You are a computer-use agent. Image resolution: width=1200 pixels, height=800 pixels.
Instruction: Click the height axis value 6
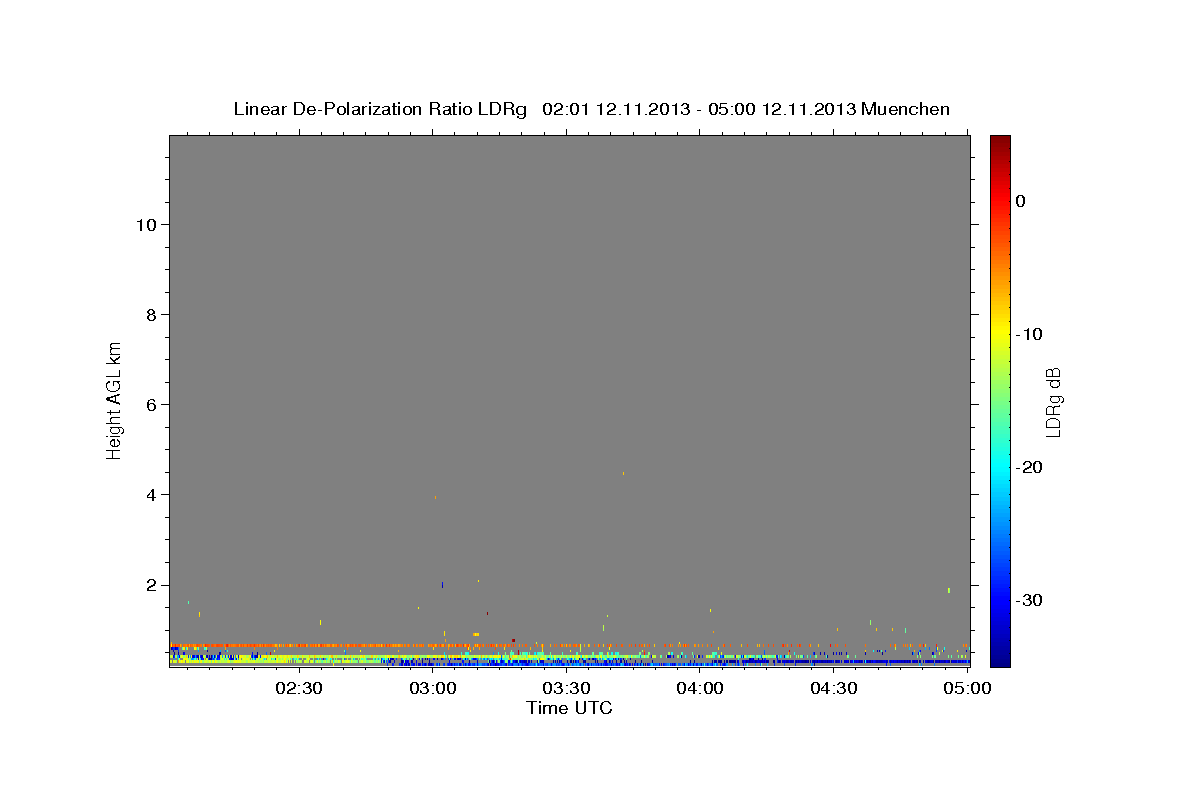tap(149, 405)
